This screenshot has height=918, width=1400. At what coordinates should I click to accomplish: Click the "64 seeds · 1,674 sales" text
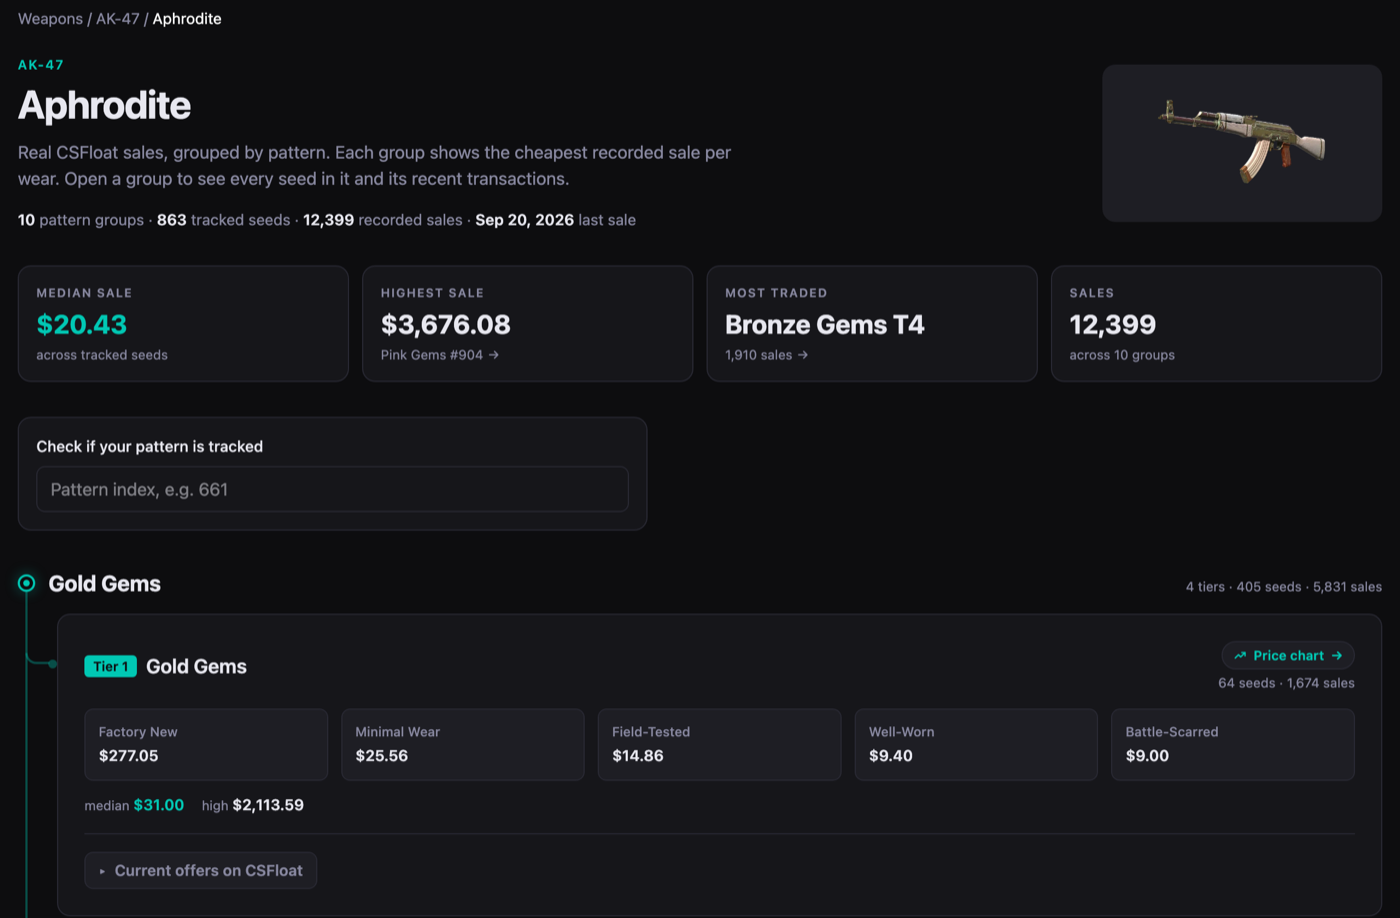tap(1286, 683)
